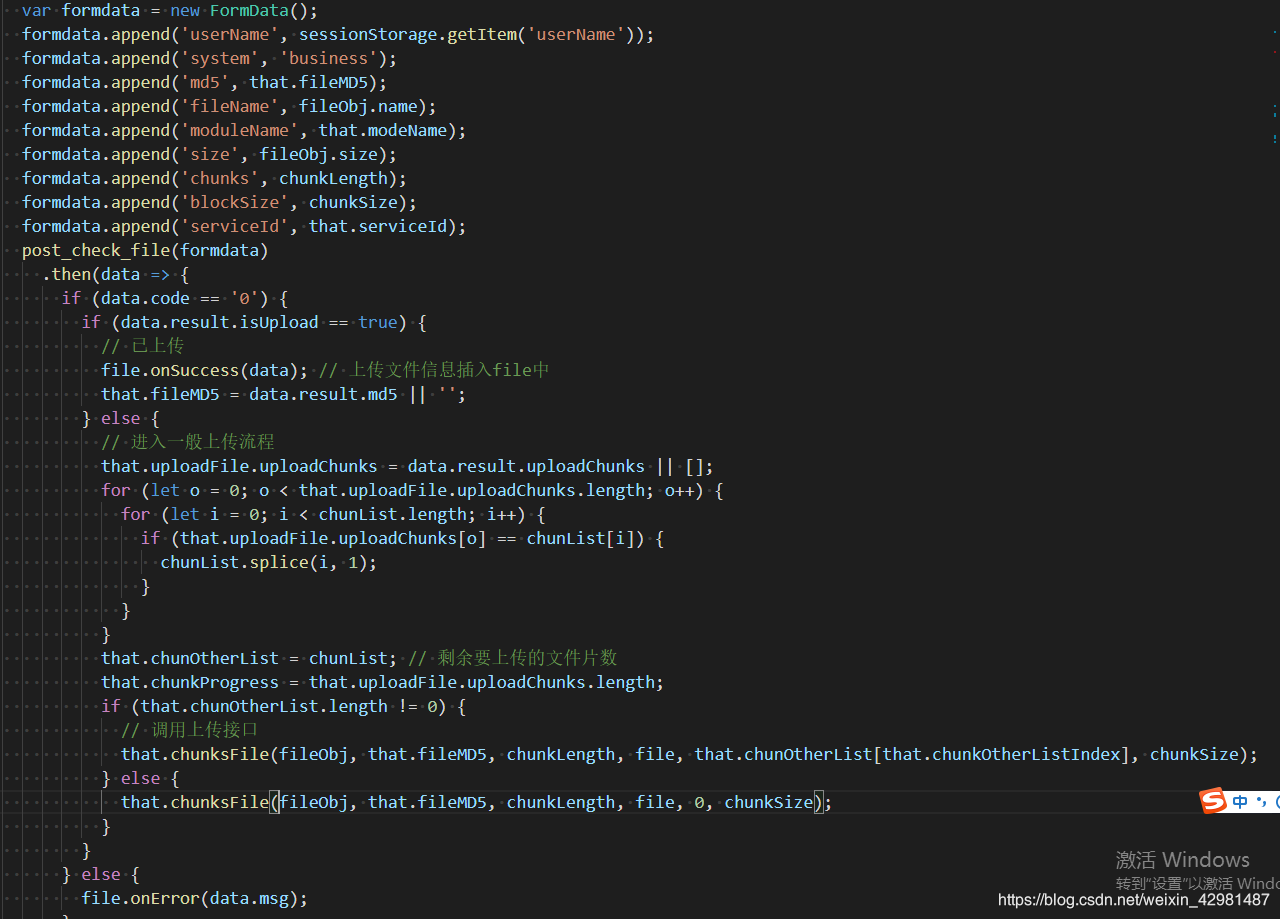The width and height of the screenshot is (1280, 919).
Task: Click the '// 已上传' comment
Action: [142, 347]
